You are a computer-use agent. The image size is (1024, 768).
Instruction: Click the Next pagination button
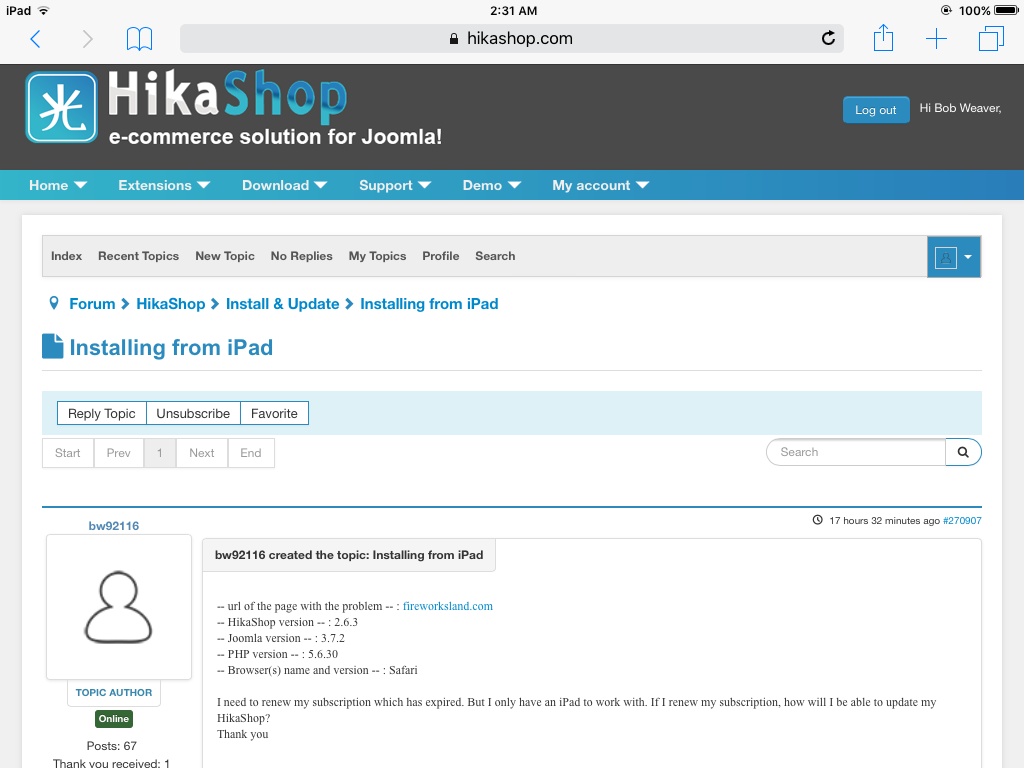pyautogui.click(x=202, y=453)
